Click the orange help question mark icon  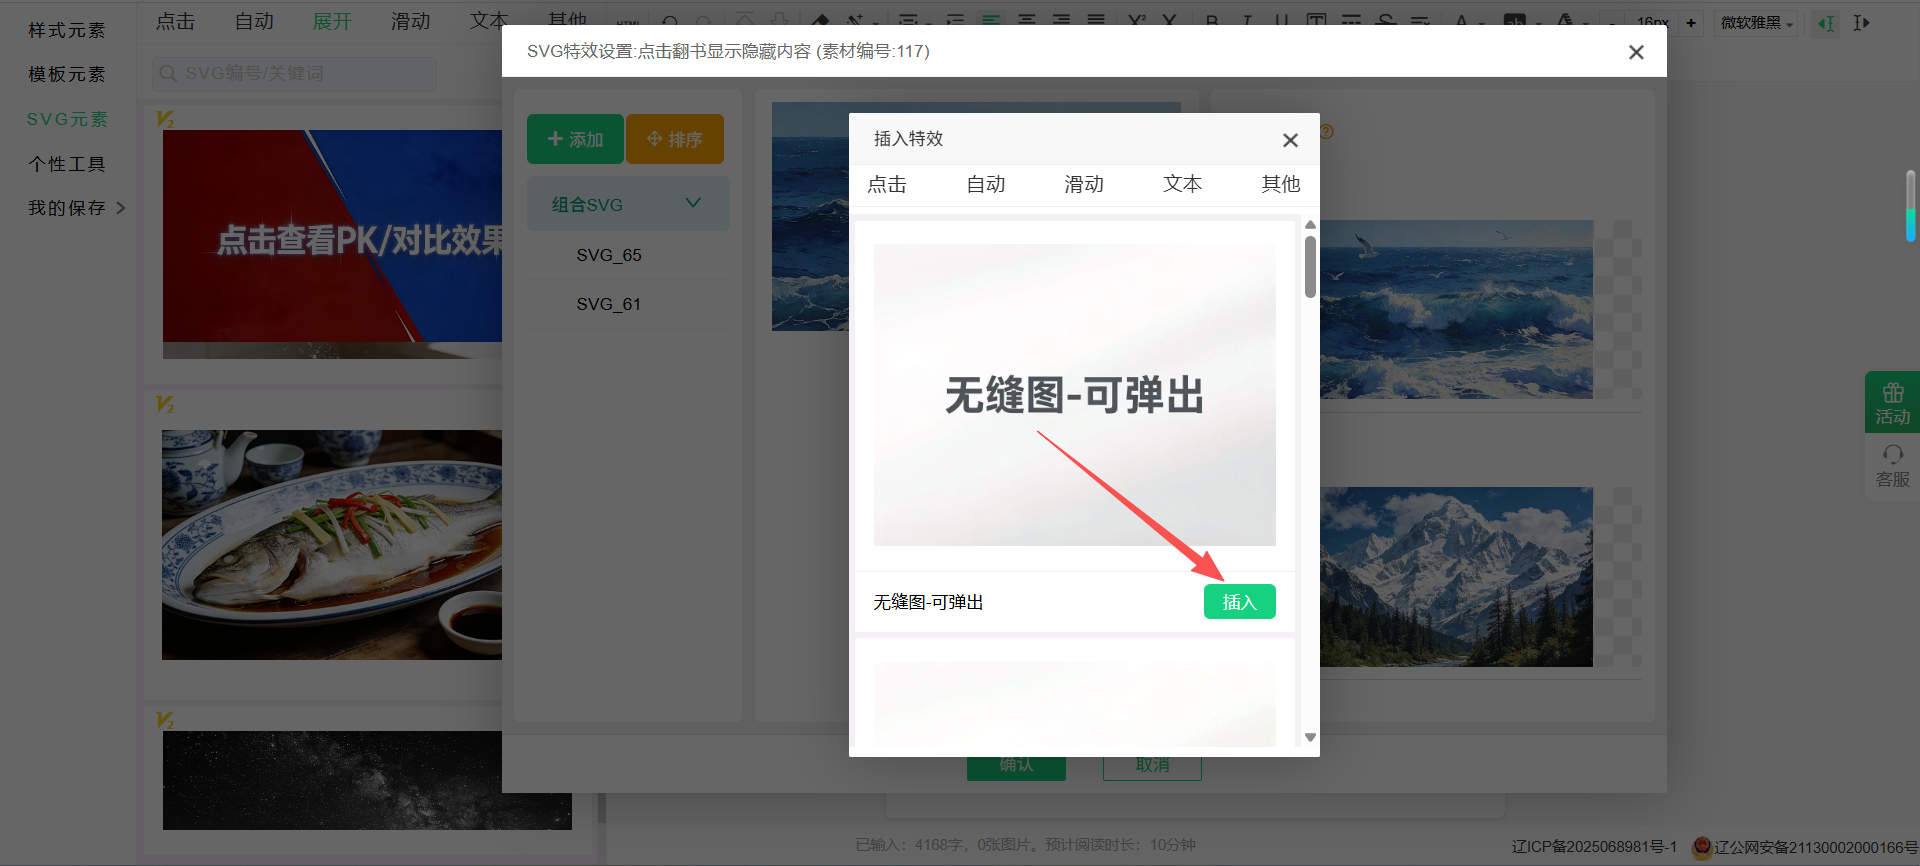click(x=1327, y=132)
